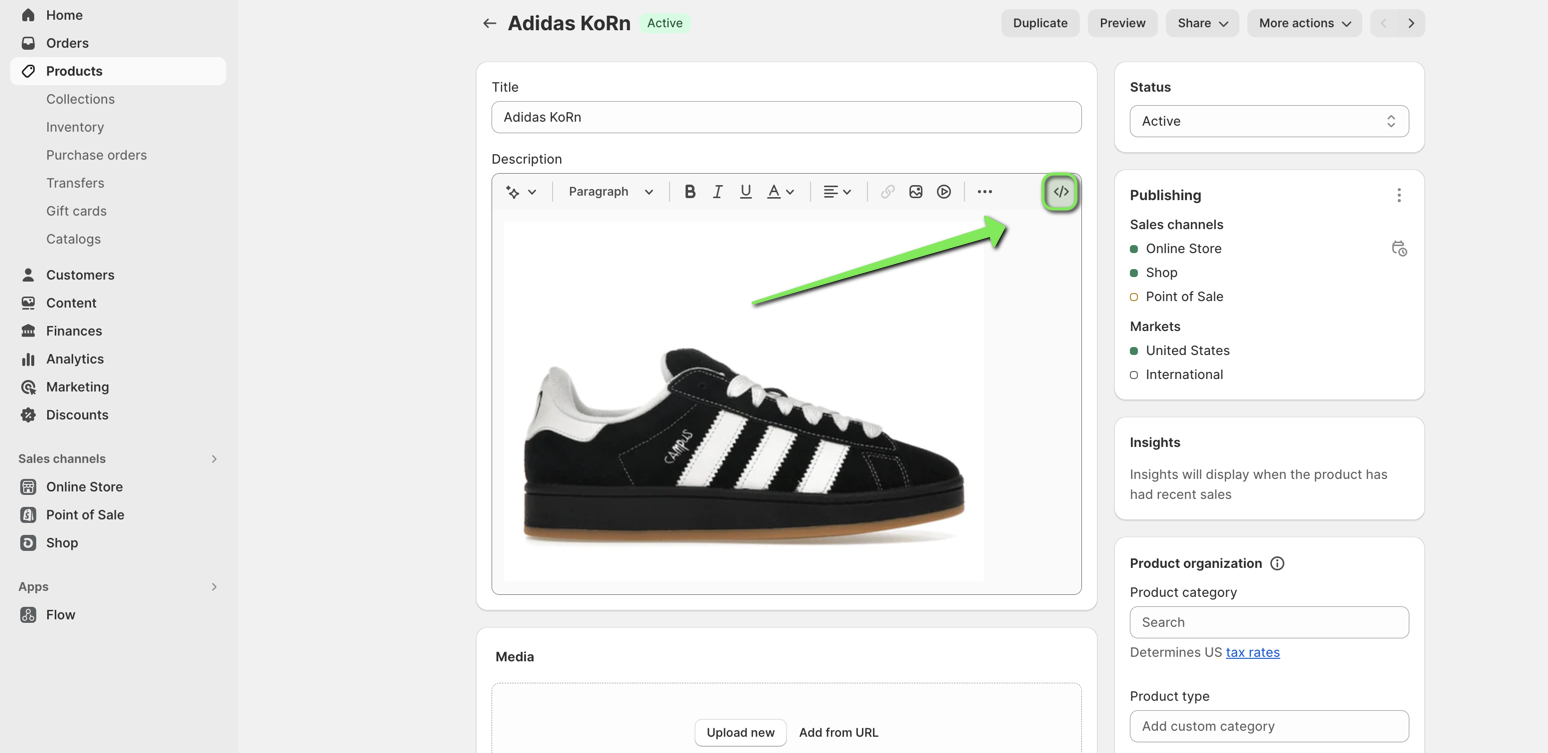Image resolution: width=1548 pixels, height=753 pixels.
Task: Open Inventory in the sidebar
Action: [x=75, y=127]
